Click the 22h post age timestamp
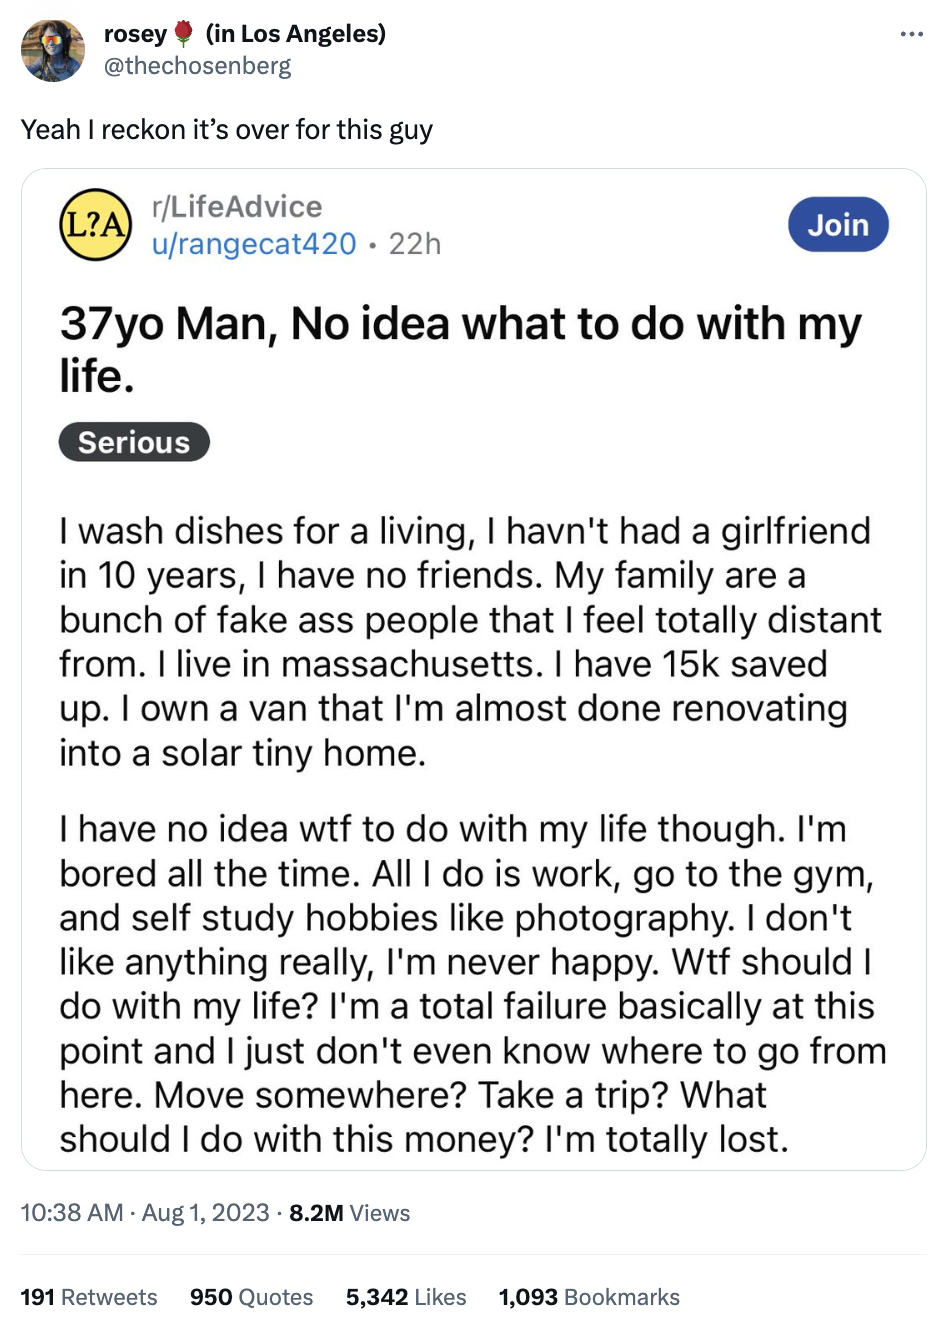The height and width of the screenshot is (1330, 946). [x=414, y=244]
